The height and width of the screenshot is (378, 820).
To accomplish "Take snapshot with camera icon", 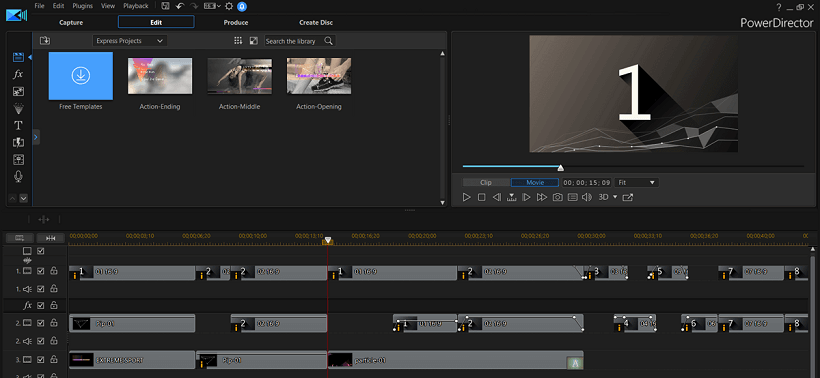I will tap(558, 197).
